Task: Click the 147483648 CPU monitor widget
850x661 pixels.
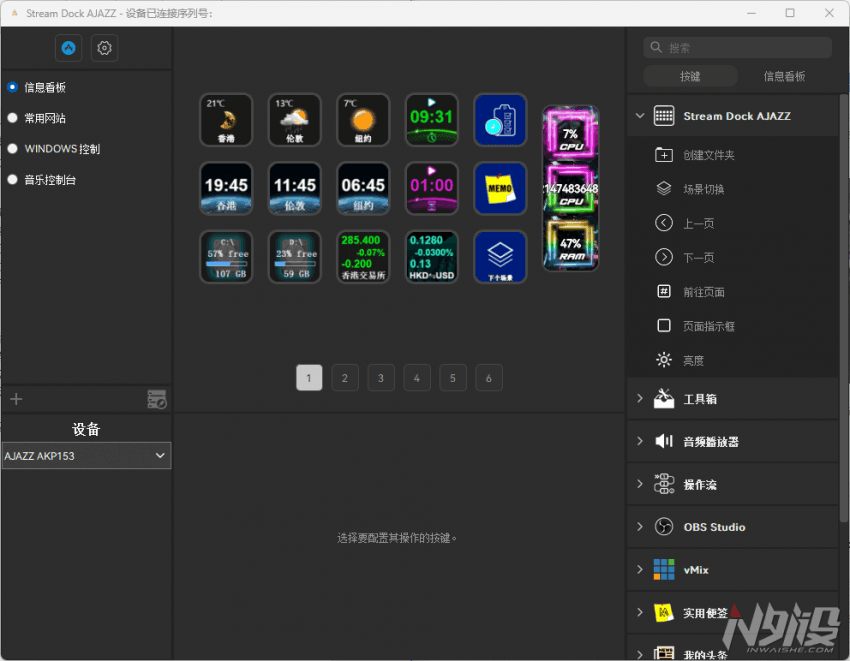Action: pyautogui.click(x=570, y=188)
